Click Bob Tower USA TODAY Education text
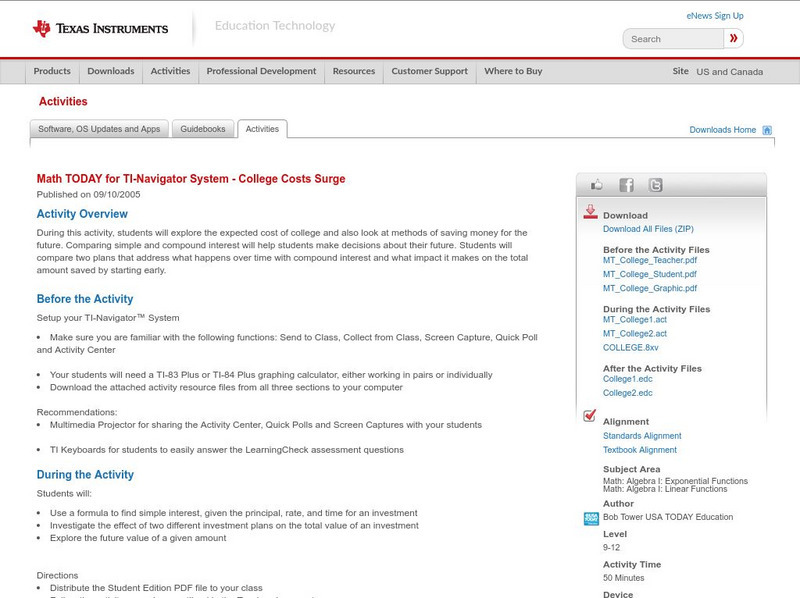 (668, 517)
